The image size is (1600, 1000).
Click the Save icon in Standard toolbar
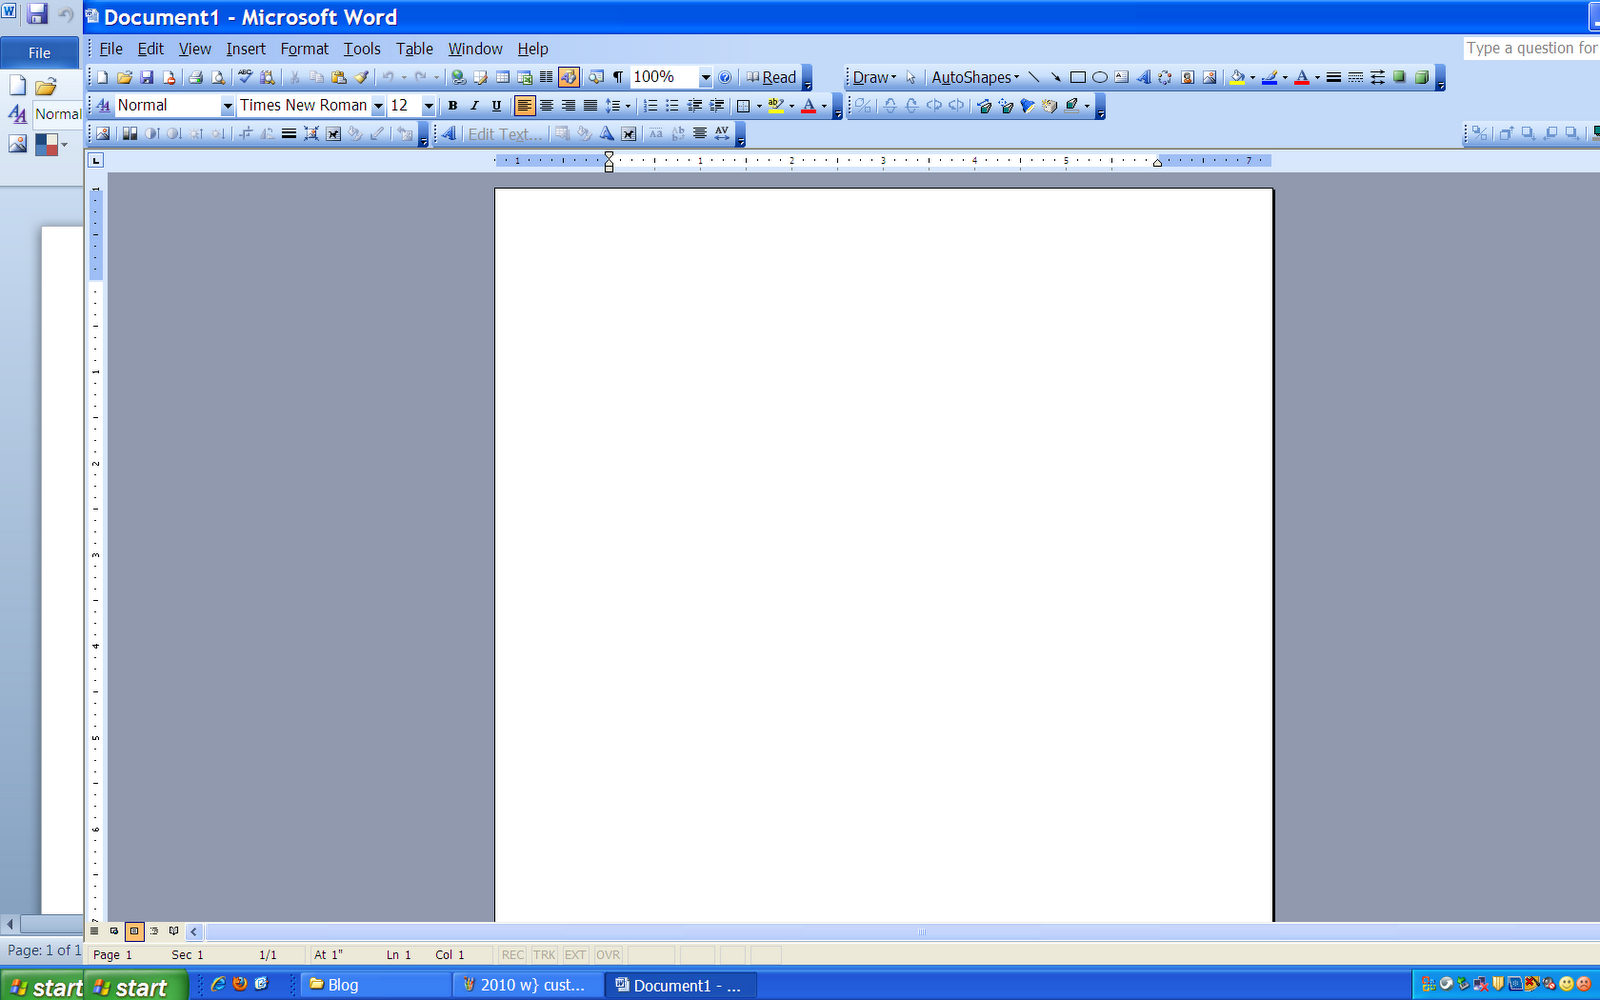146,77
